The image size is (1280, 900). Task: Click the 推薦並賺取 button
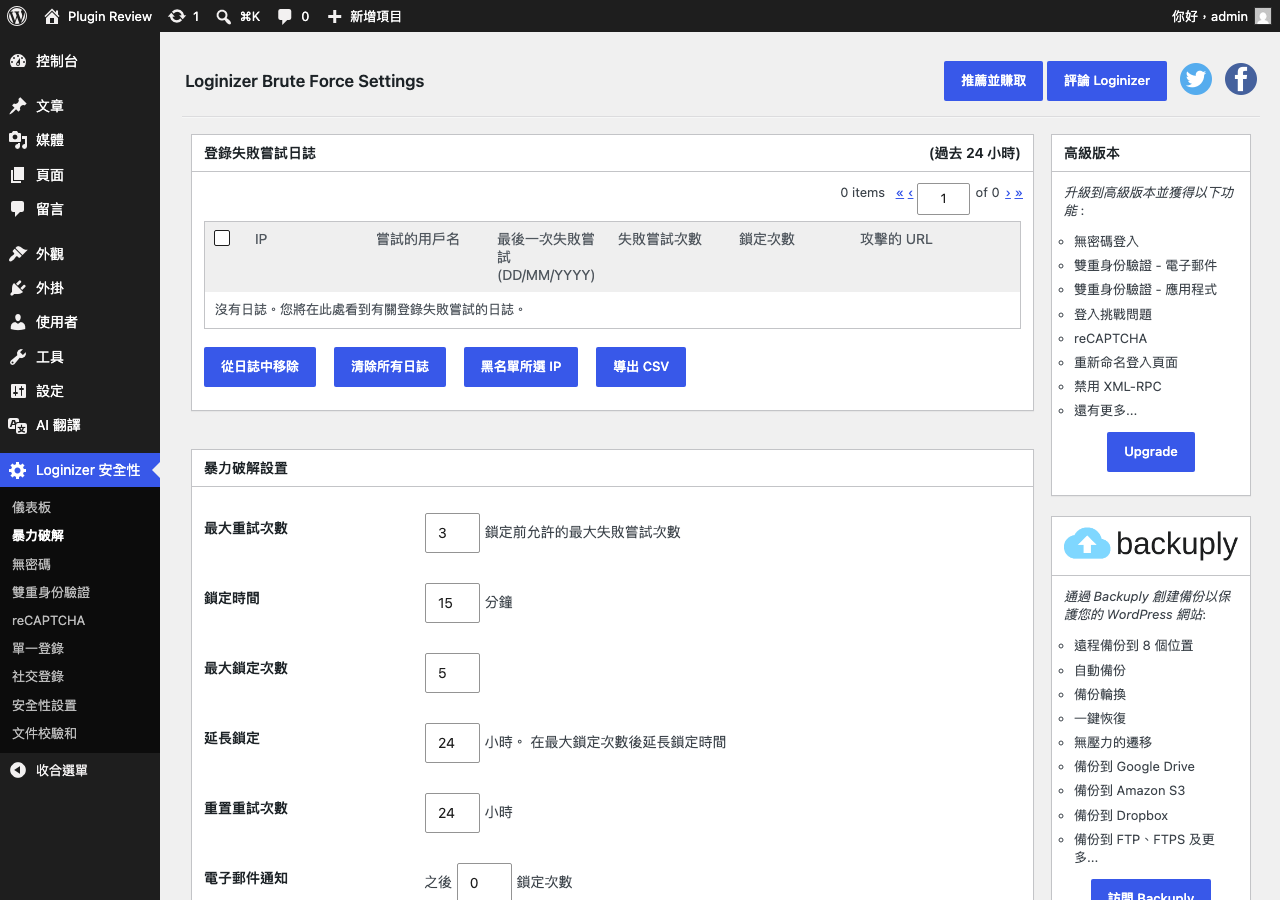(993, 81)
